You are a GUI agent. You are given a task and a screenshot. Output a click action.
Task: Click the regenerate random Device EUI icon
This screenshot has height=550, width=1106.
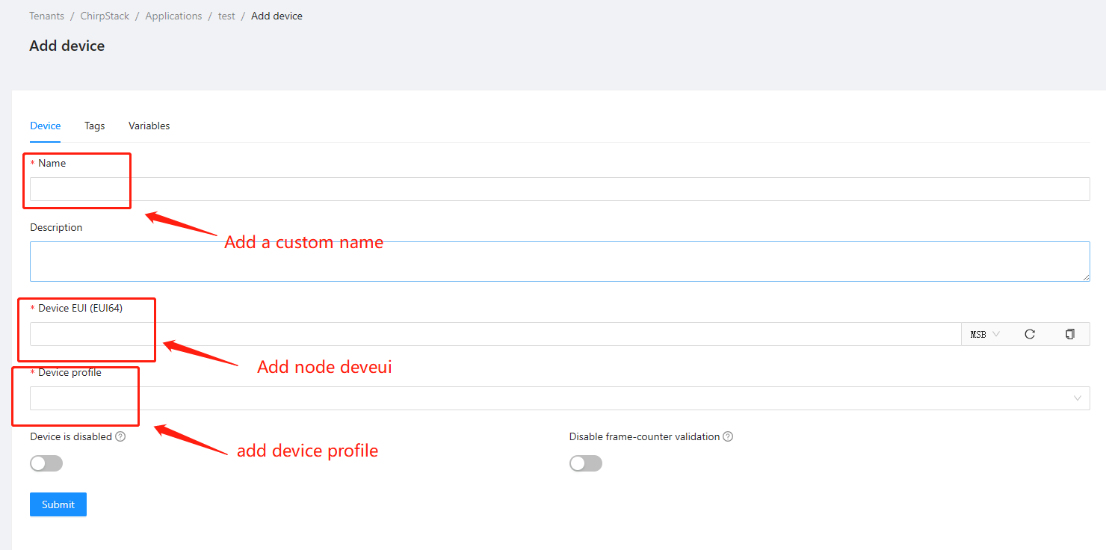(x=1029, y=334)
